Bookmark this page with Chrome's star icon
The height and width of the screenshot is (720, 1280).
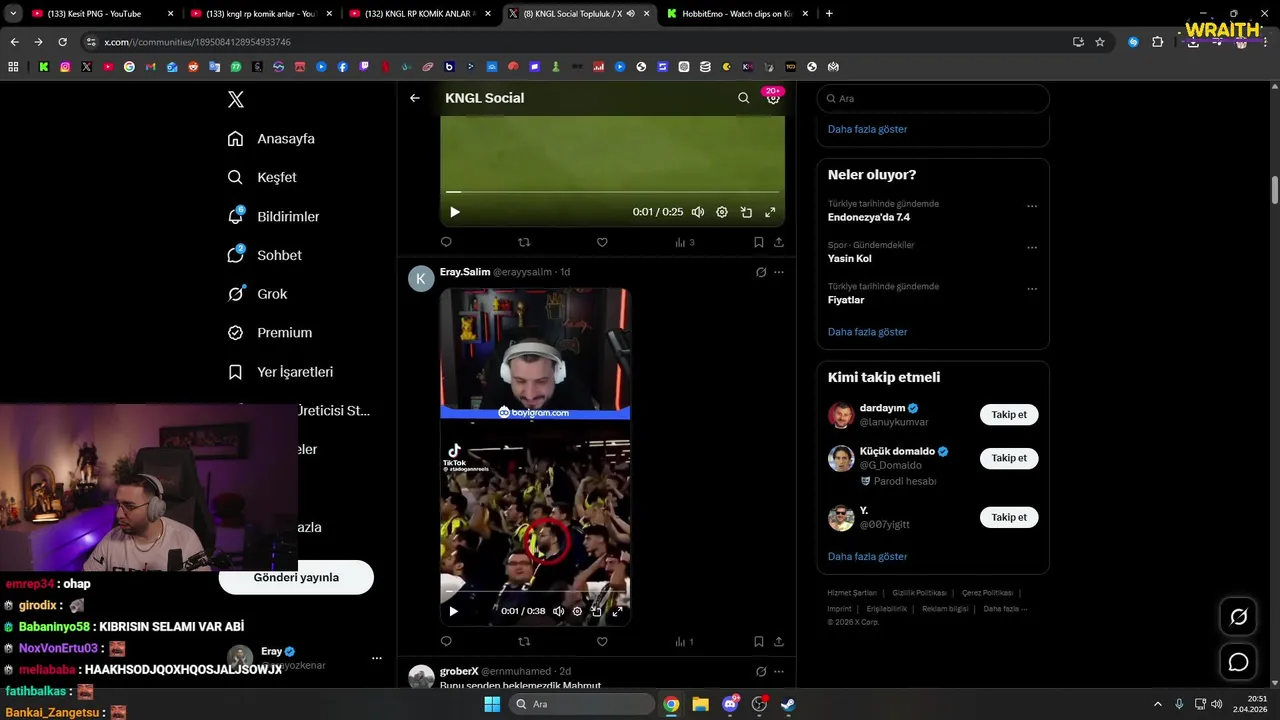click(x=1100, y=42)
